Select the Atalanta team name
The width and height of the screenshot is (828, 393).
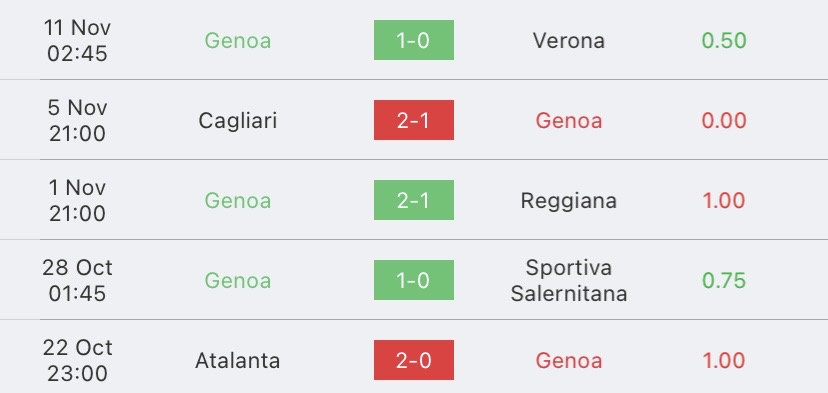point(238,361)
